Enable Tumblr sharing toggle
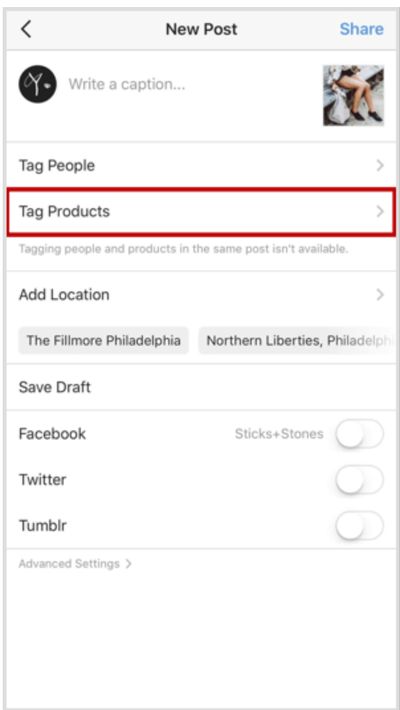Viewport: 400px width, 710px height. (x=360, y=525)
